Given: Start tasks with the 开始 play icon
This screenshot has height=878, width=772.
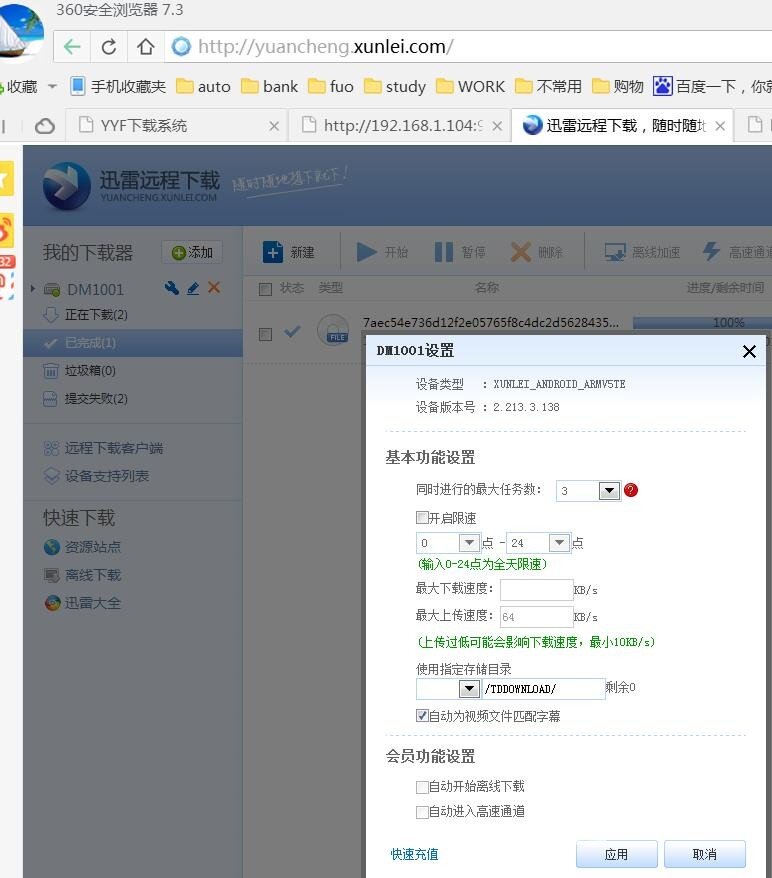Looking at the screenshot, I should coord(367,253).
